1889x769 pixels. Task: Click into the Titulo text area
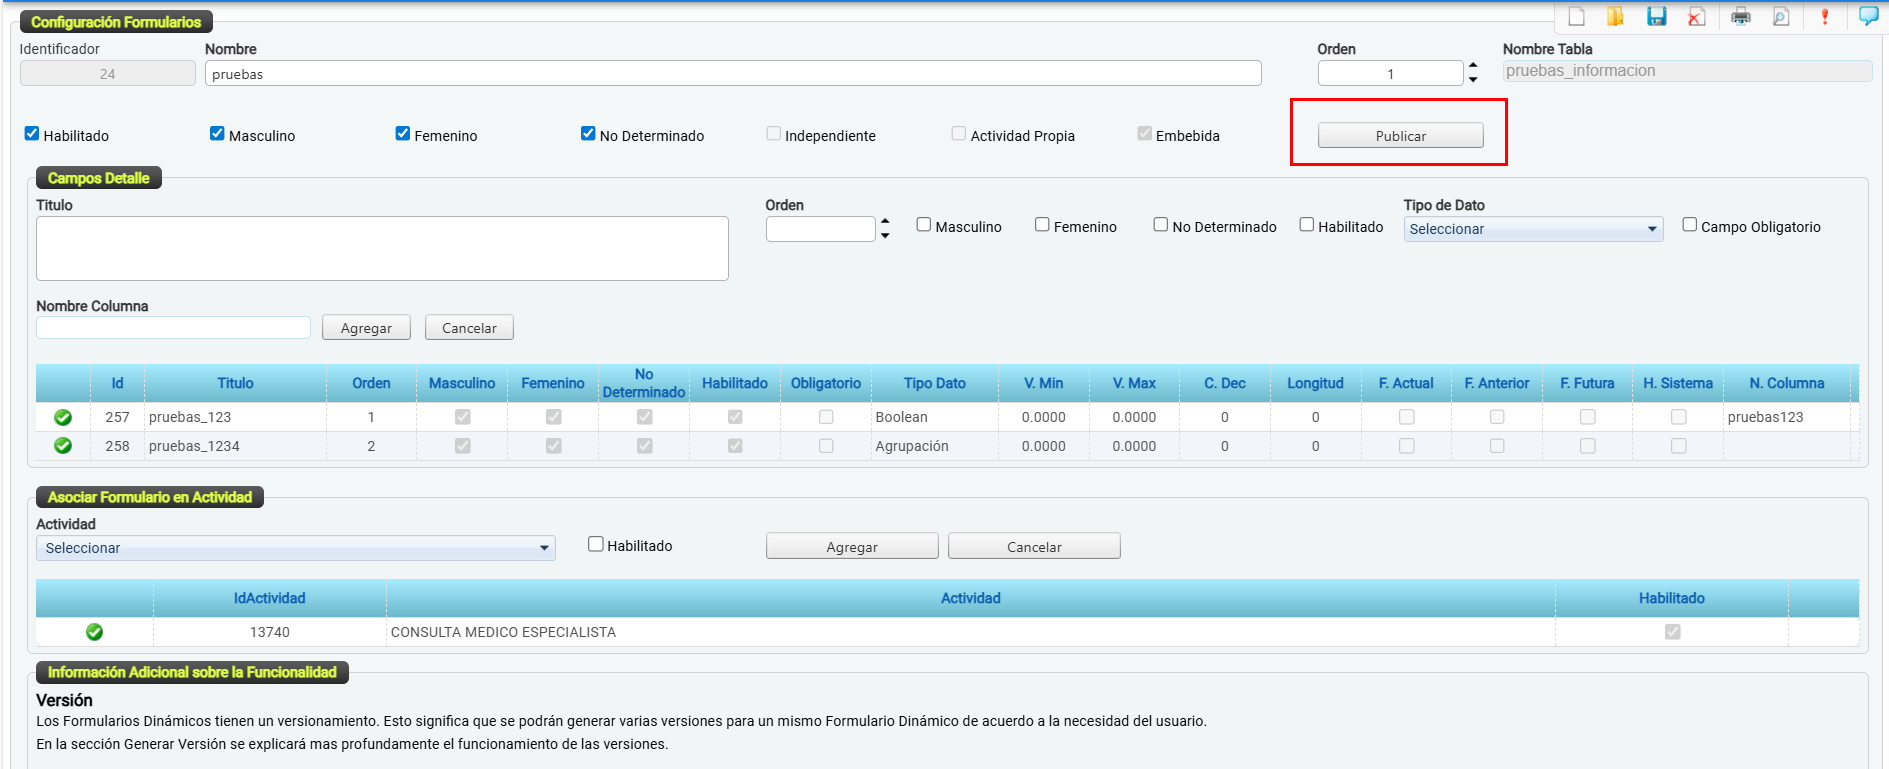(382, 248)
